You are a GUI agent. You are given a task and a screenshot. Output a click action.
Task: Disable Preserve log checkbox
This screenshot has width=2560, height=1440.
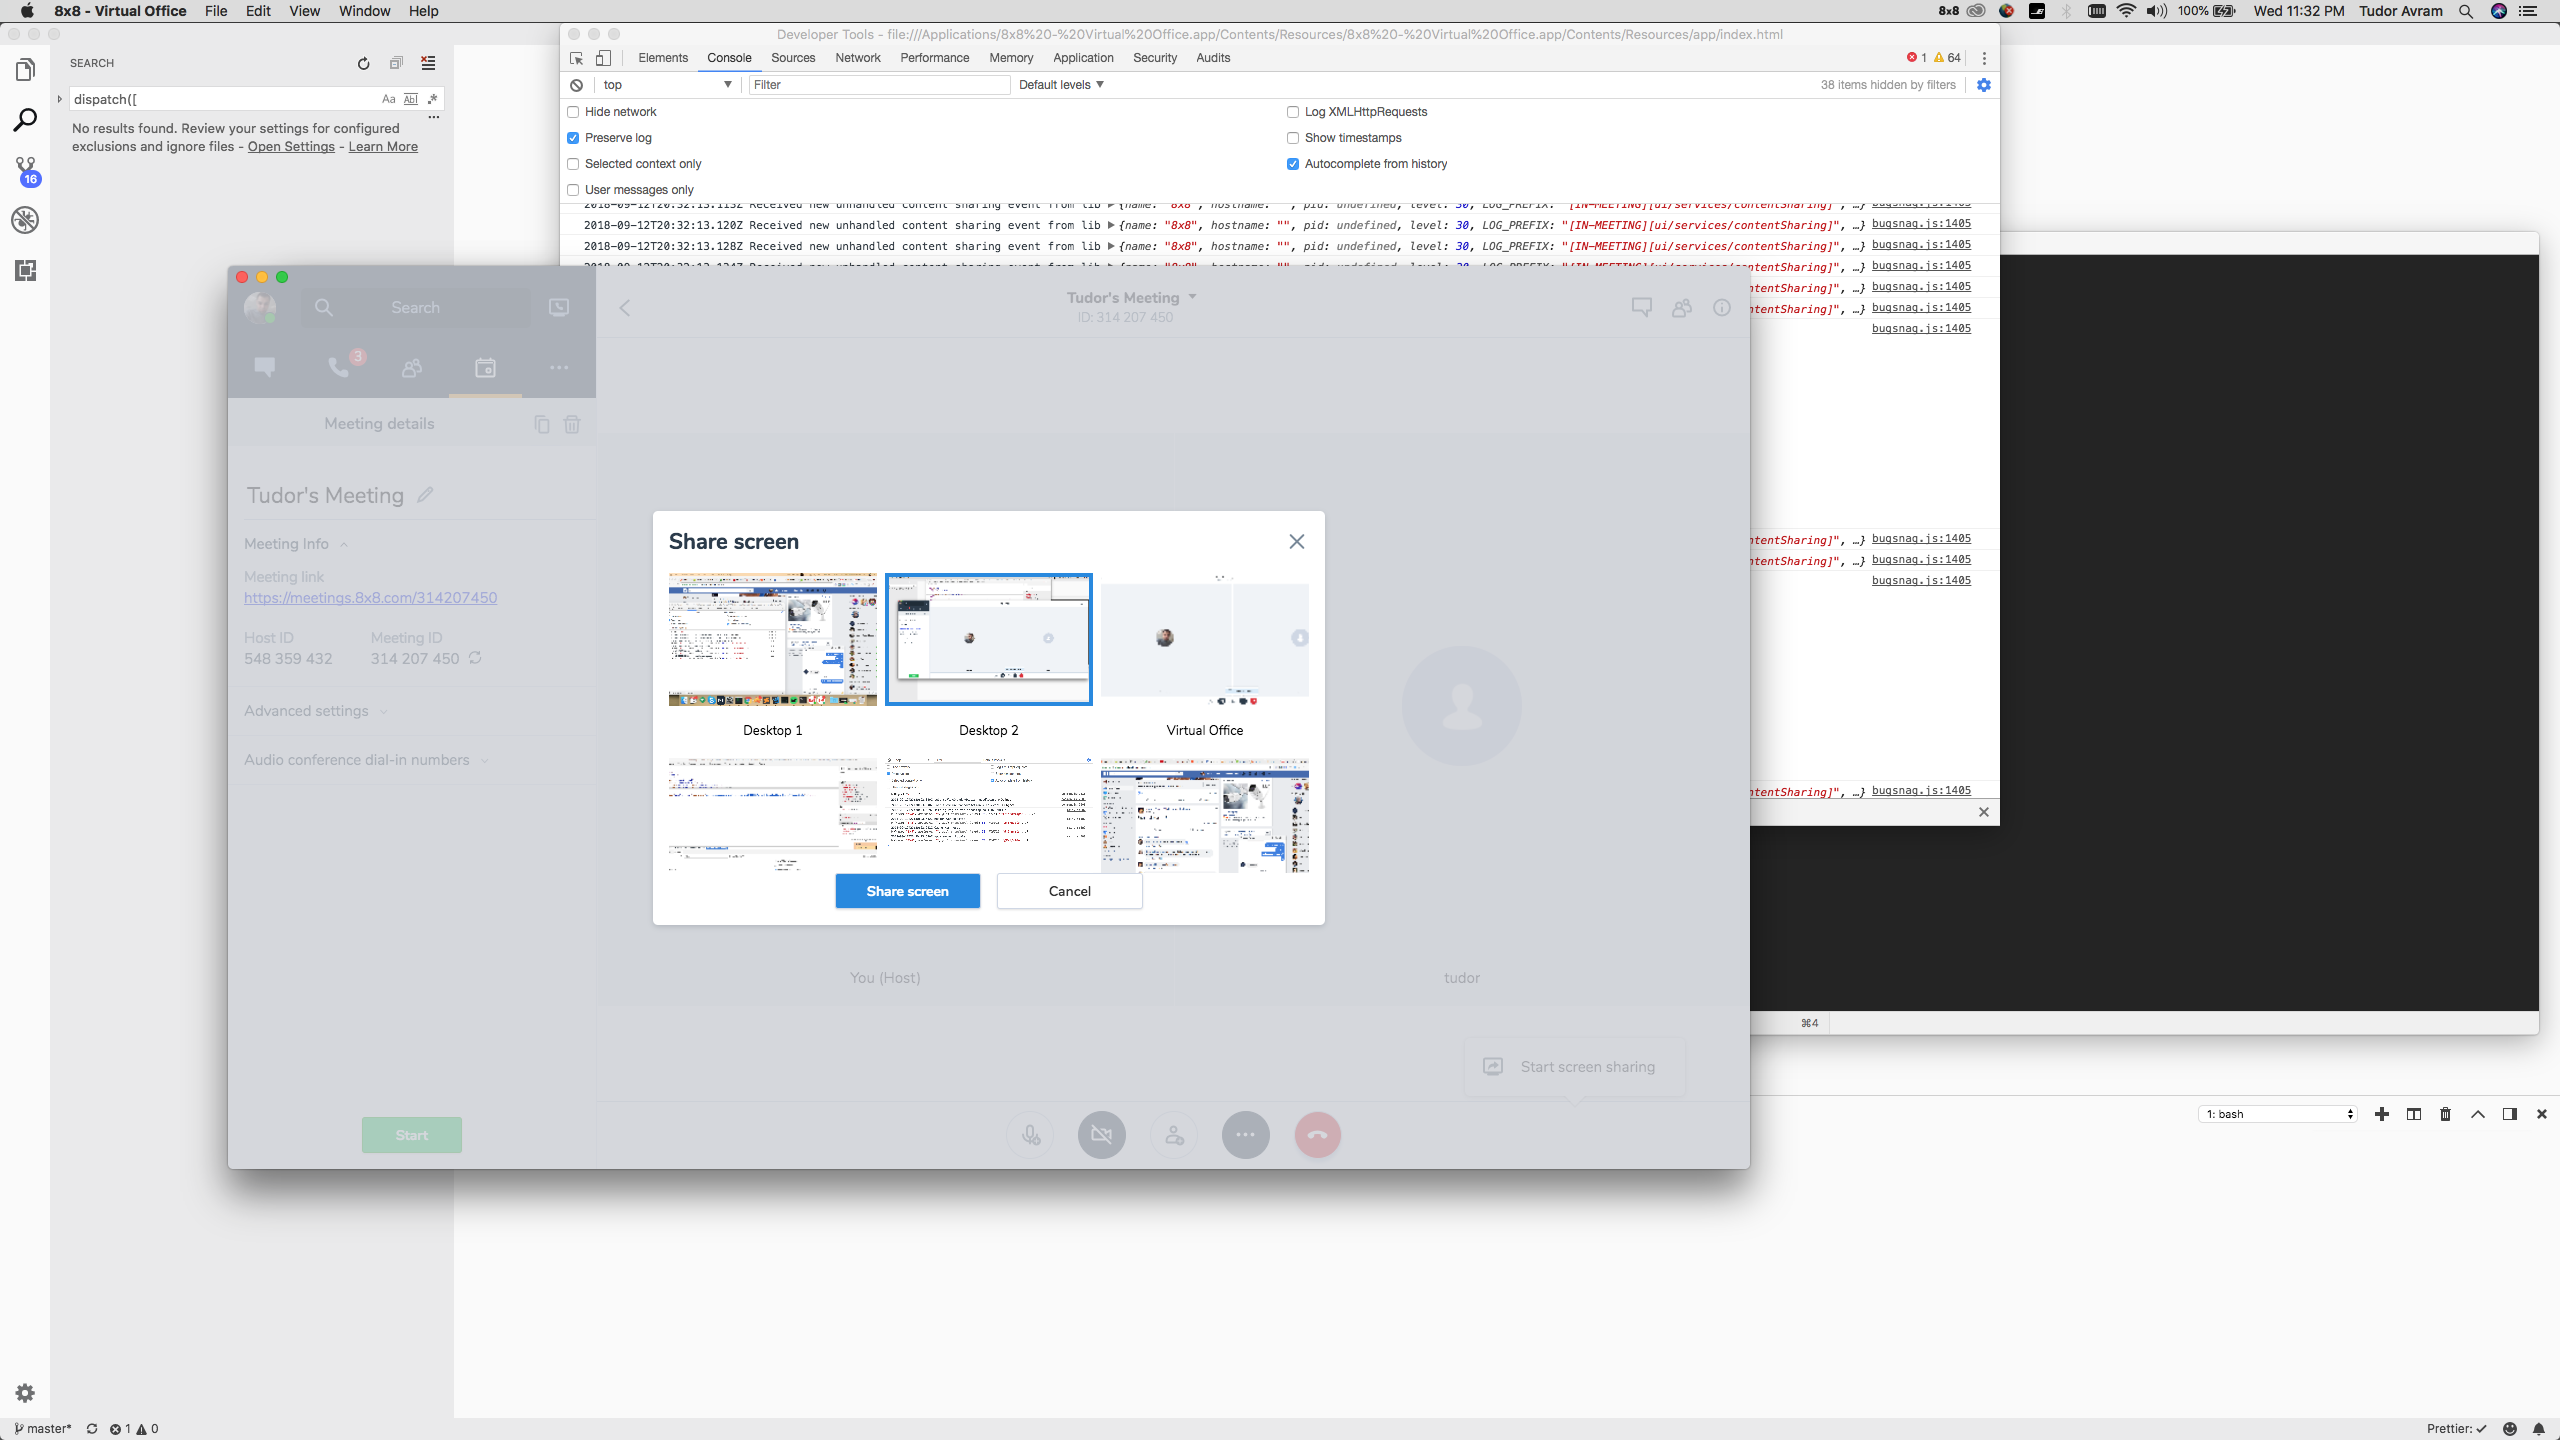[573, 138]
